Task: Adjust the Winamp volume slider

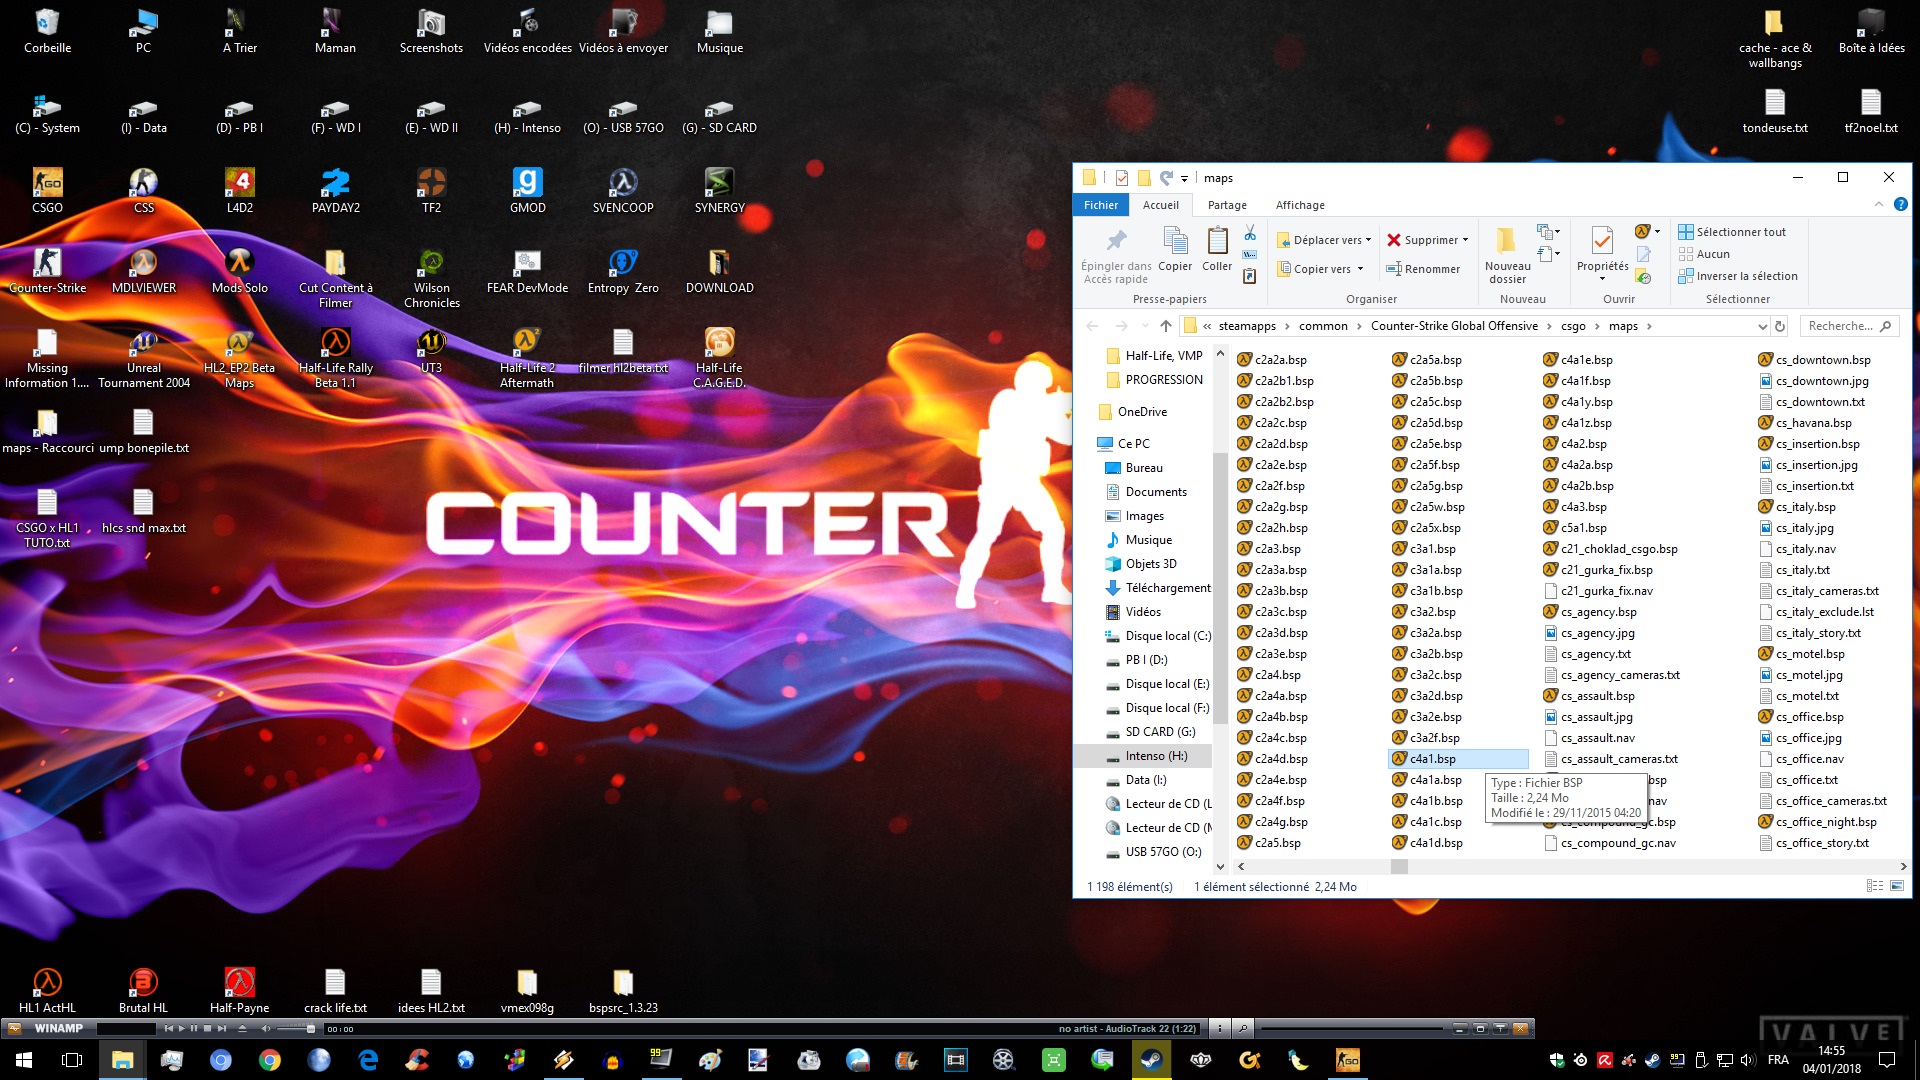Action: (x=310, y=1028)
